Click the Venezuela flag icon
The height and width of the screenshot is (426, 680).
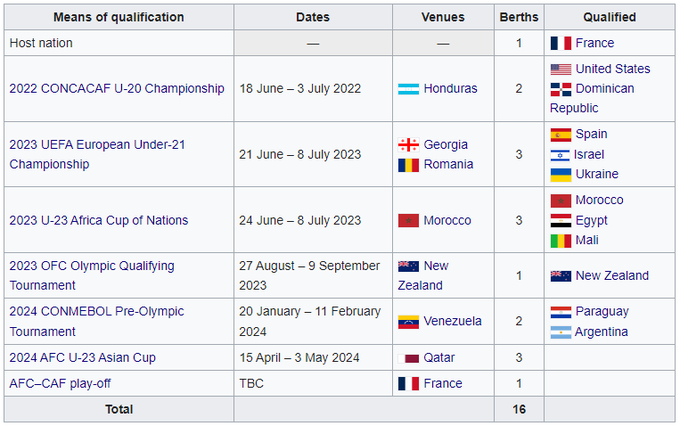408,321
